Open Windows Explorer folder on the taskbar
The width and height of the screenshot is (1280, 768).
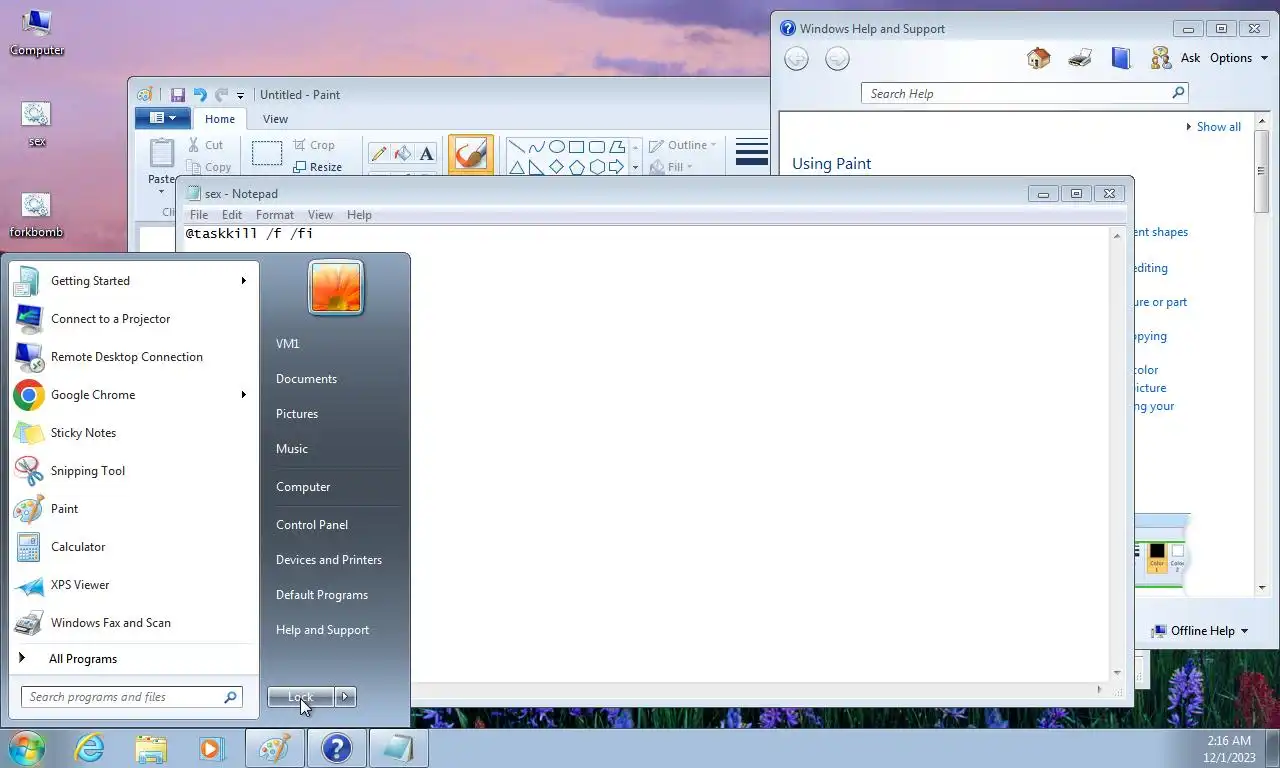click(x=151, y=748)
